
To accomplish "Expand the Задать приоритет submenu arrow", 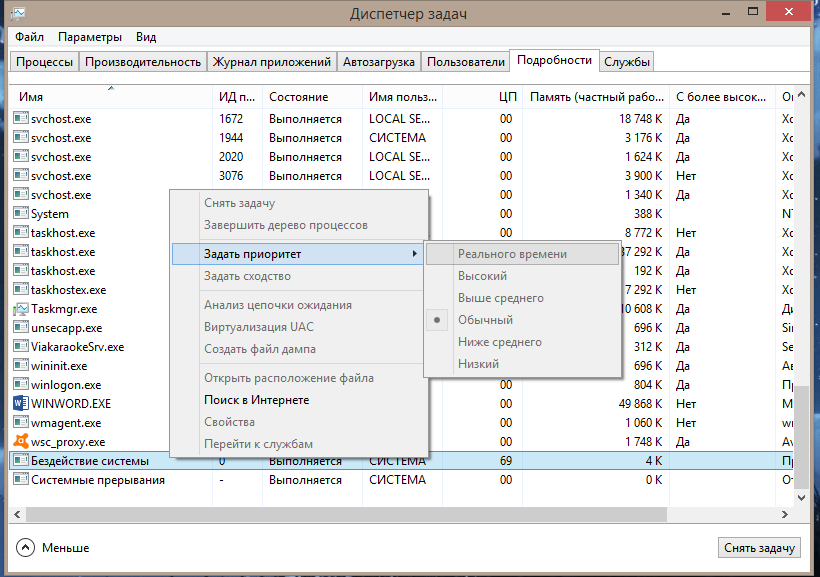I will 415,254.
